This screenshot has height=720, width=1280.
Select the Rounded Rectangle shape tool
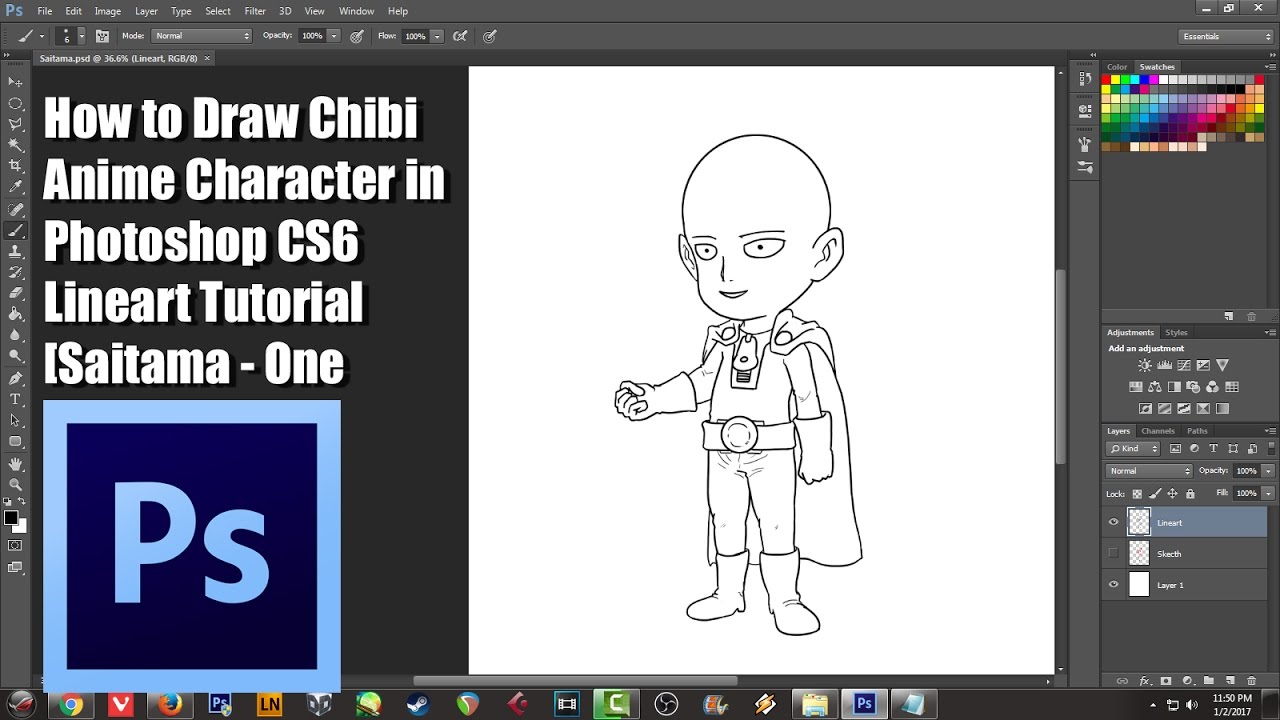(x=15, y=441)
